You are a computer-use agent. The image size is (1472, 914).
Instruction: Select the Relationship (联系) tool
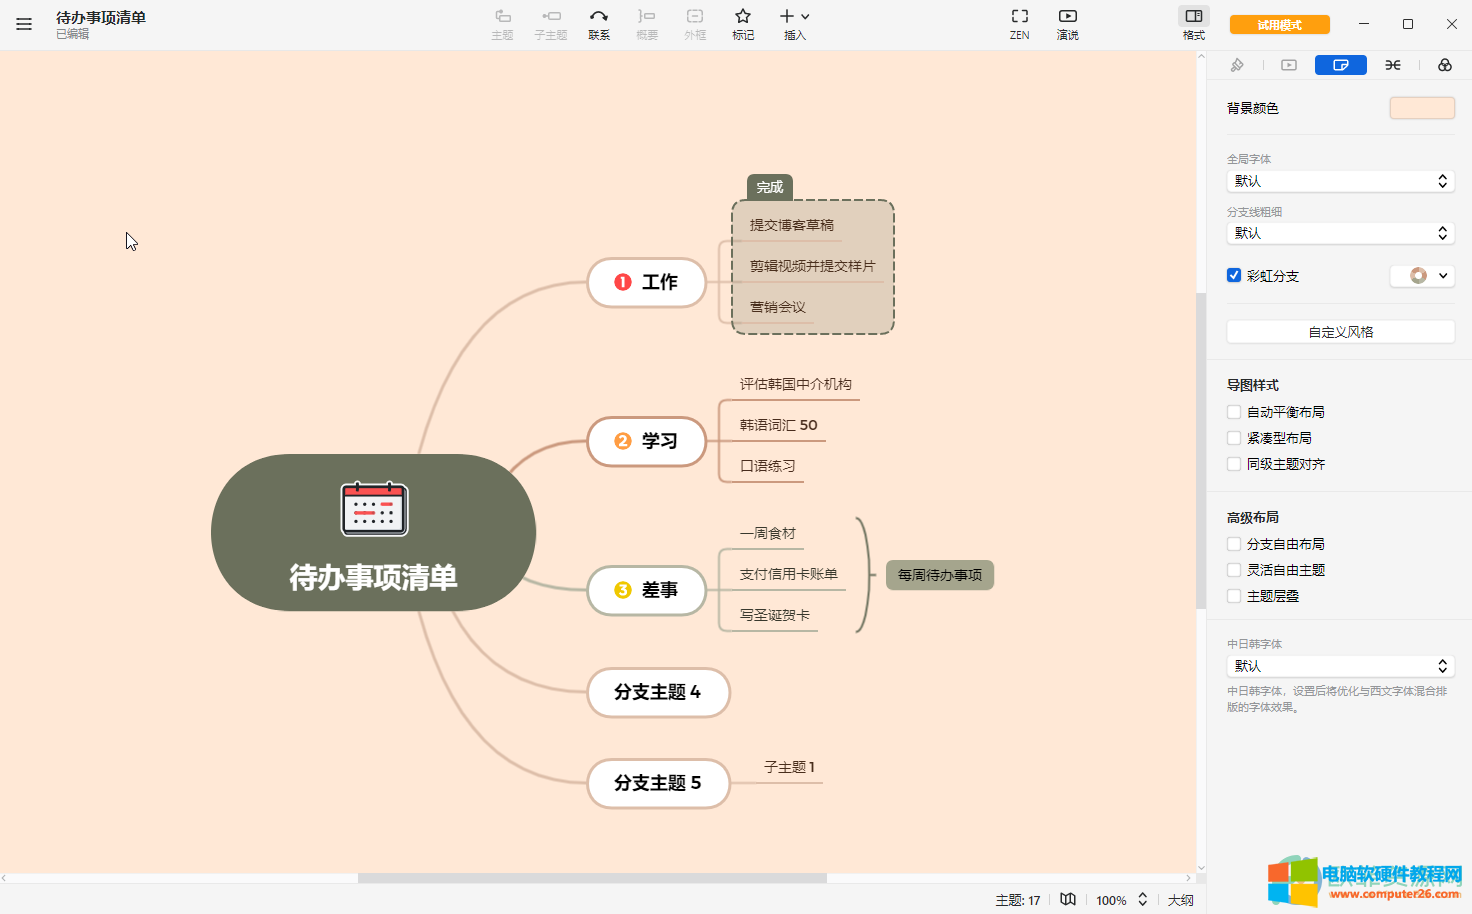599,24
